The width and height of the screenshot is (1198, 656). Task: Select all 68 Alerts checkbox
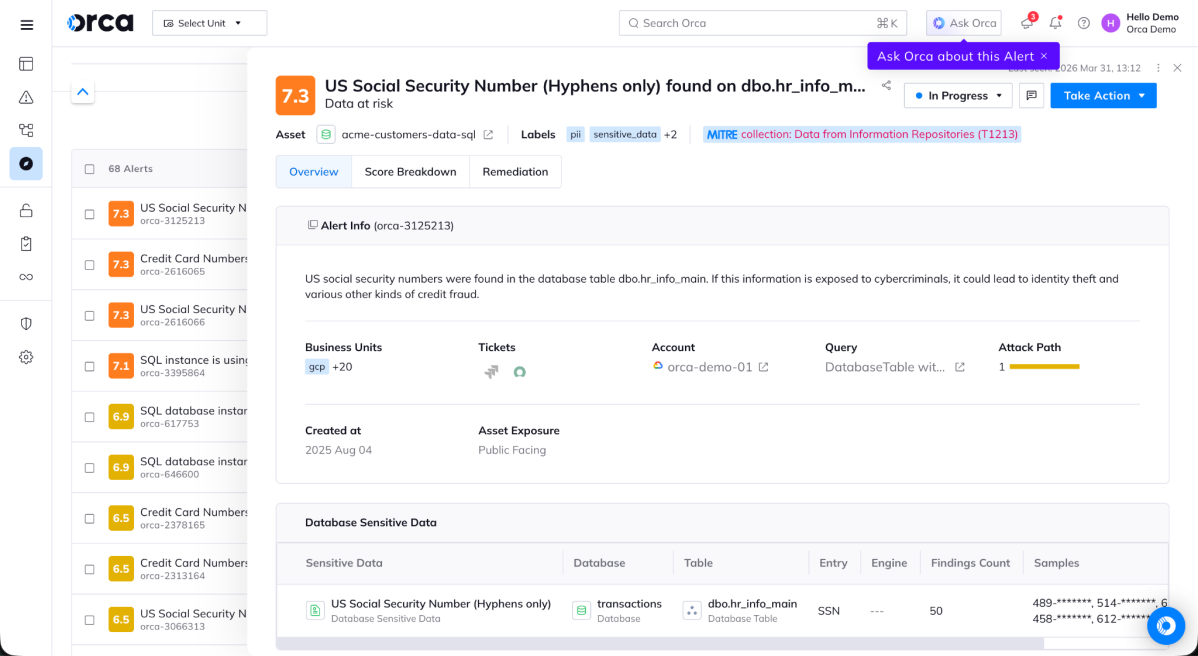pos(89,169)
